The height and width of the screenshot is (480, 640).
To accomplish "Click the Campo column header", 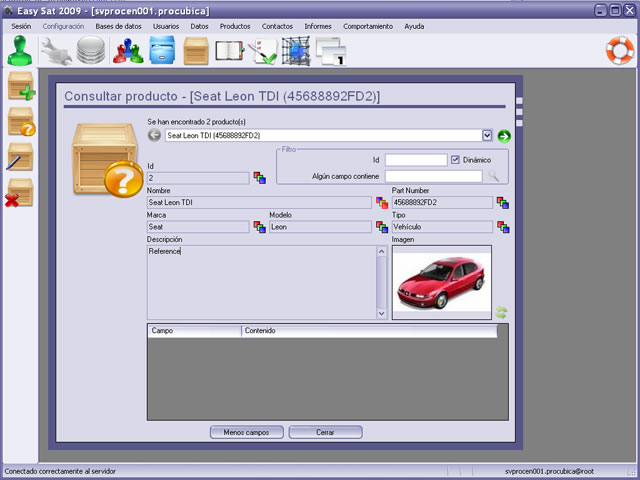I will pos(194,331).
